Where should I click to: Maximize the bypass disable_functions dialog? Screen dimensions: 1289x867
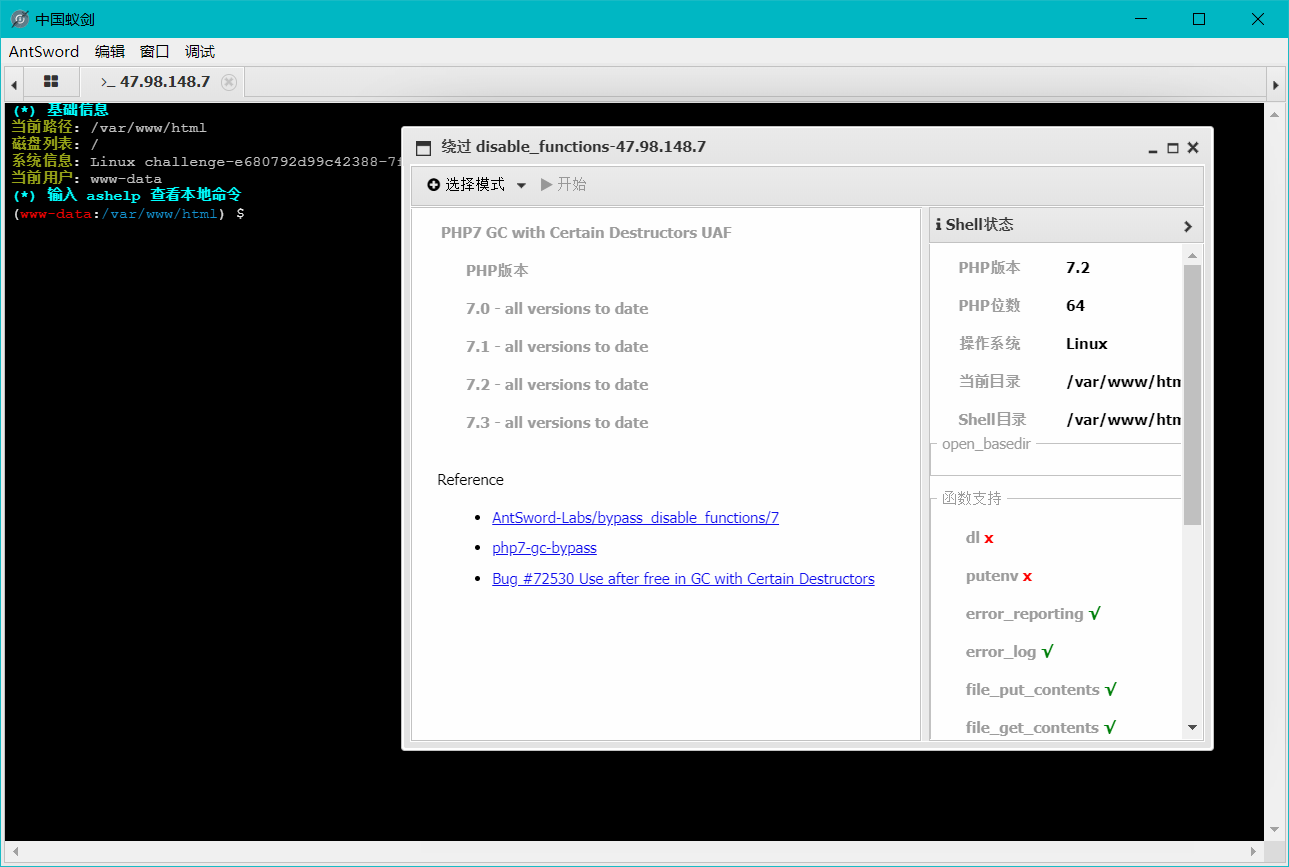pyautogui.click(x=1173, y=148)
